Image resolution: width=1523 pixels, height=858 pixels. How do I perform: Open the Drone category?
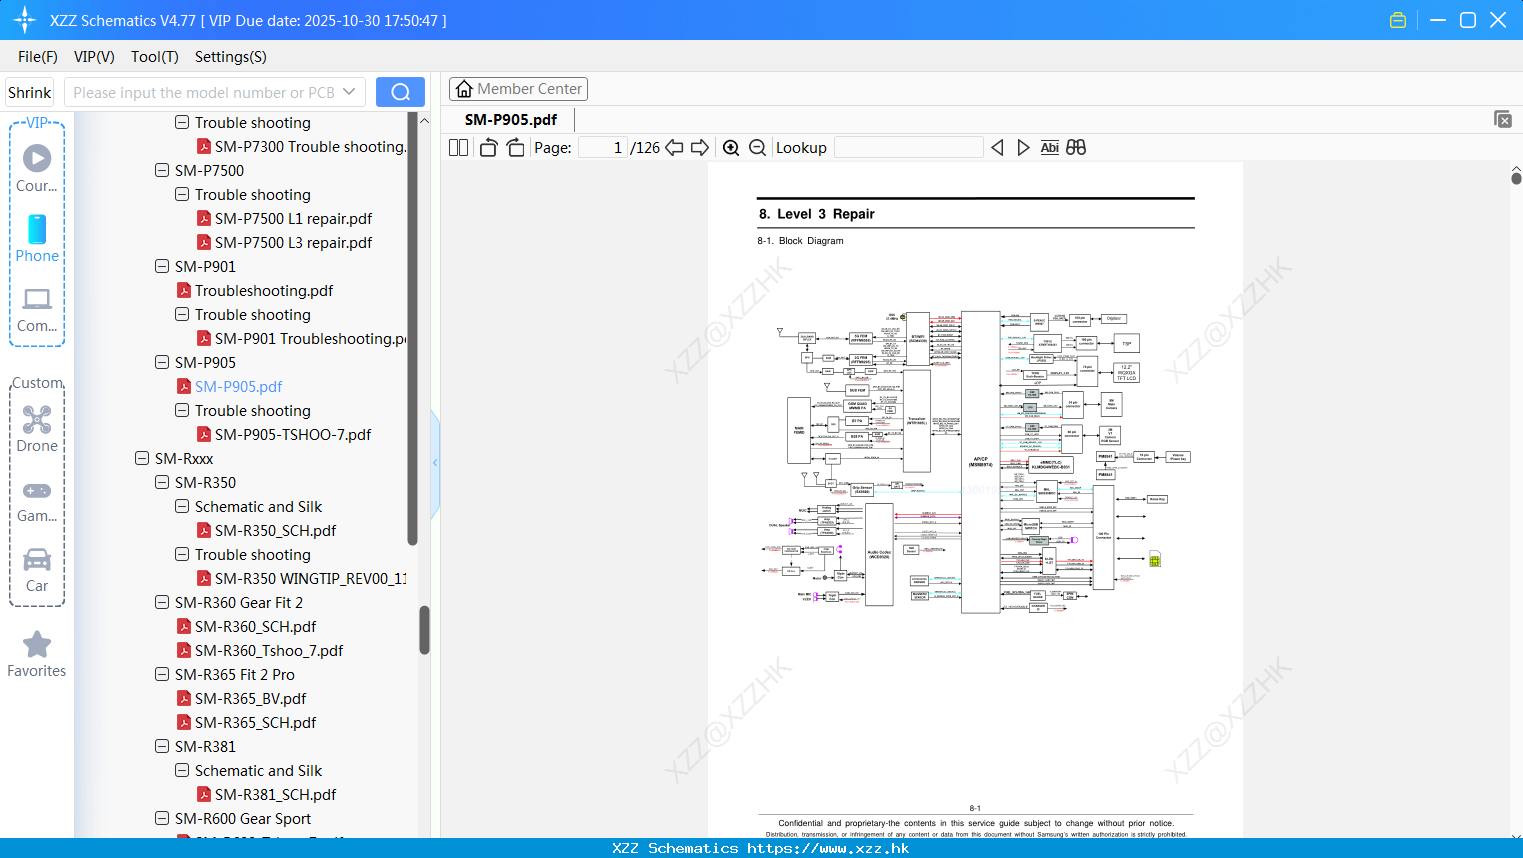[x=37, y=429]
